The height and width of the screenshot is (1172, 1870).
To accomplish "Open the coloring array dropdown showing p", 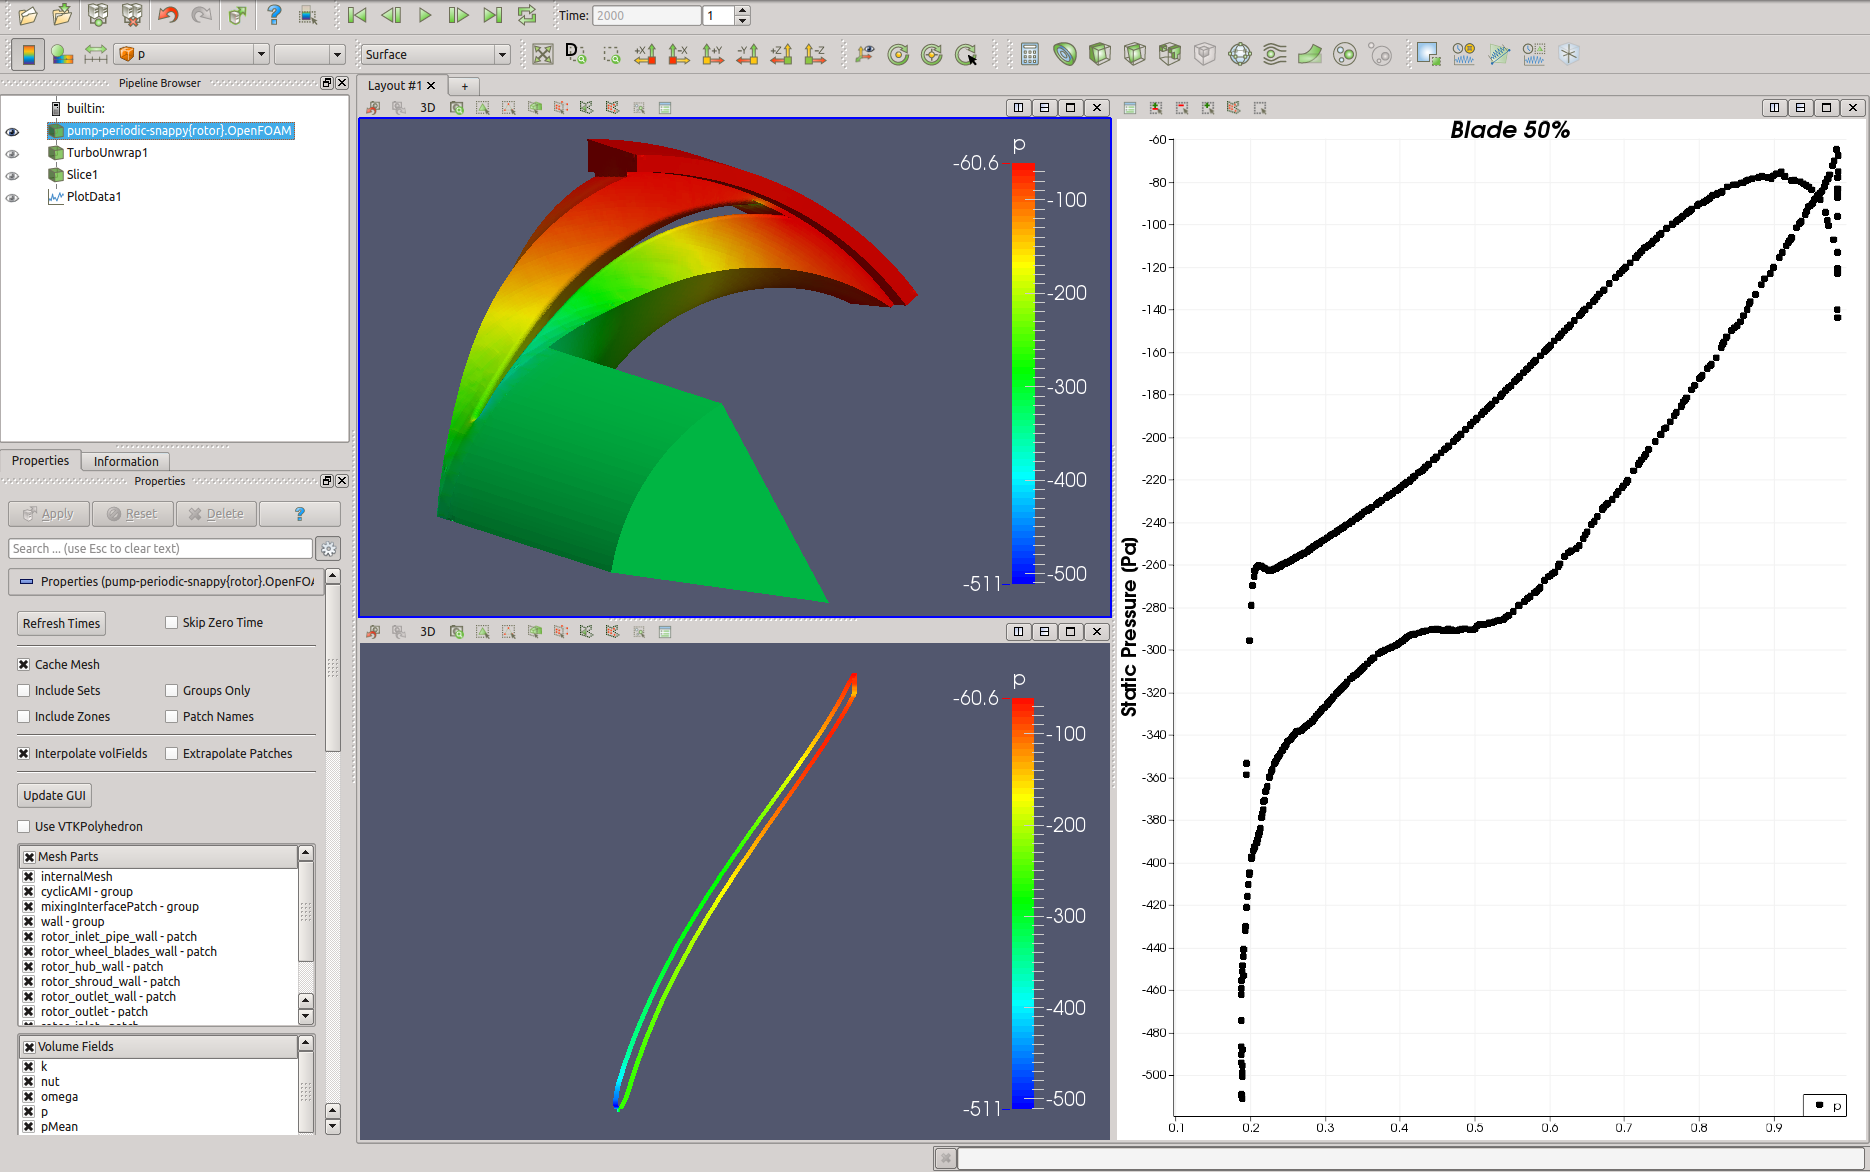I will coord(192,55).
